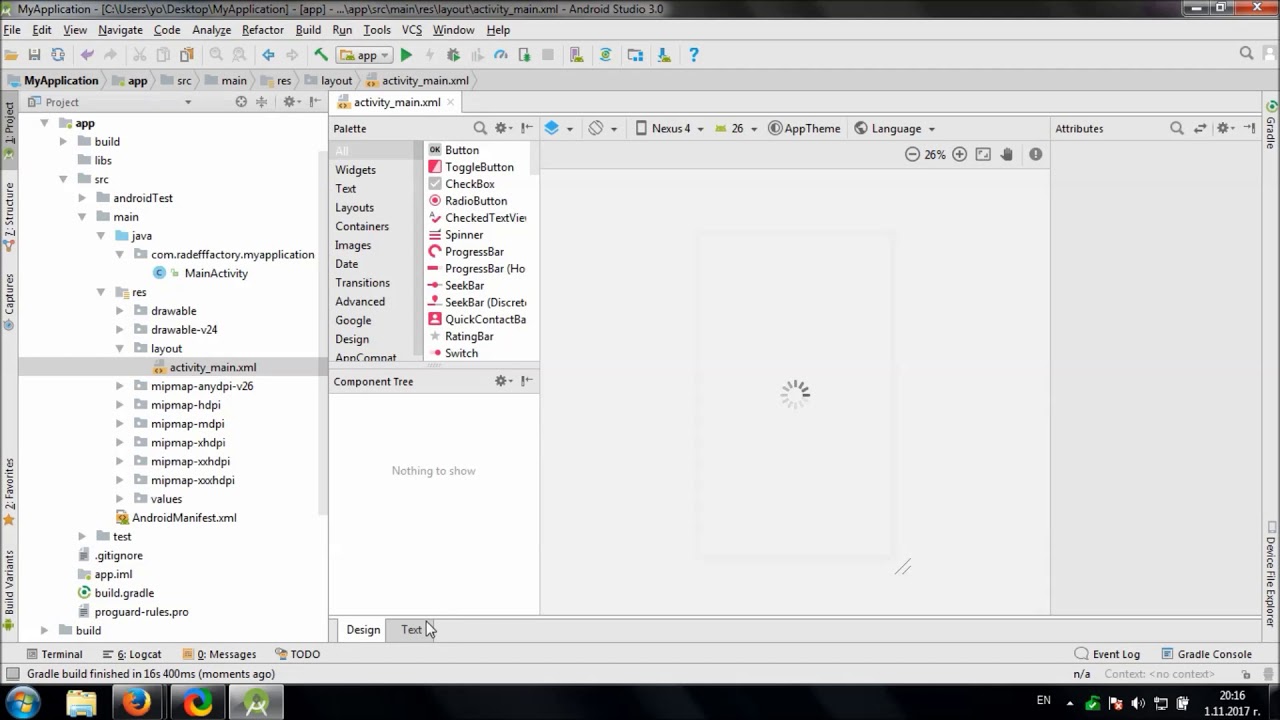Expand the drawable folder in tree
Screen dimensions: 1280x720
(119, 311)
